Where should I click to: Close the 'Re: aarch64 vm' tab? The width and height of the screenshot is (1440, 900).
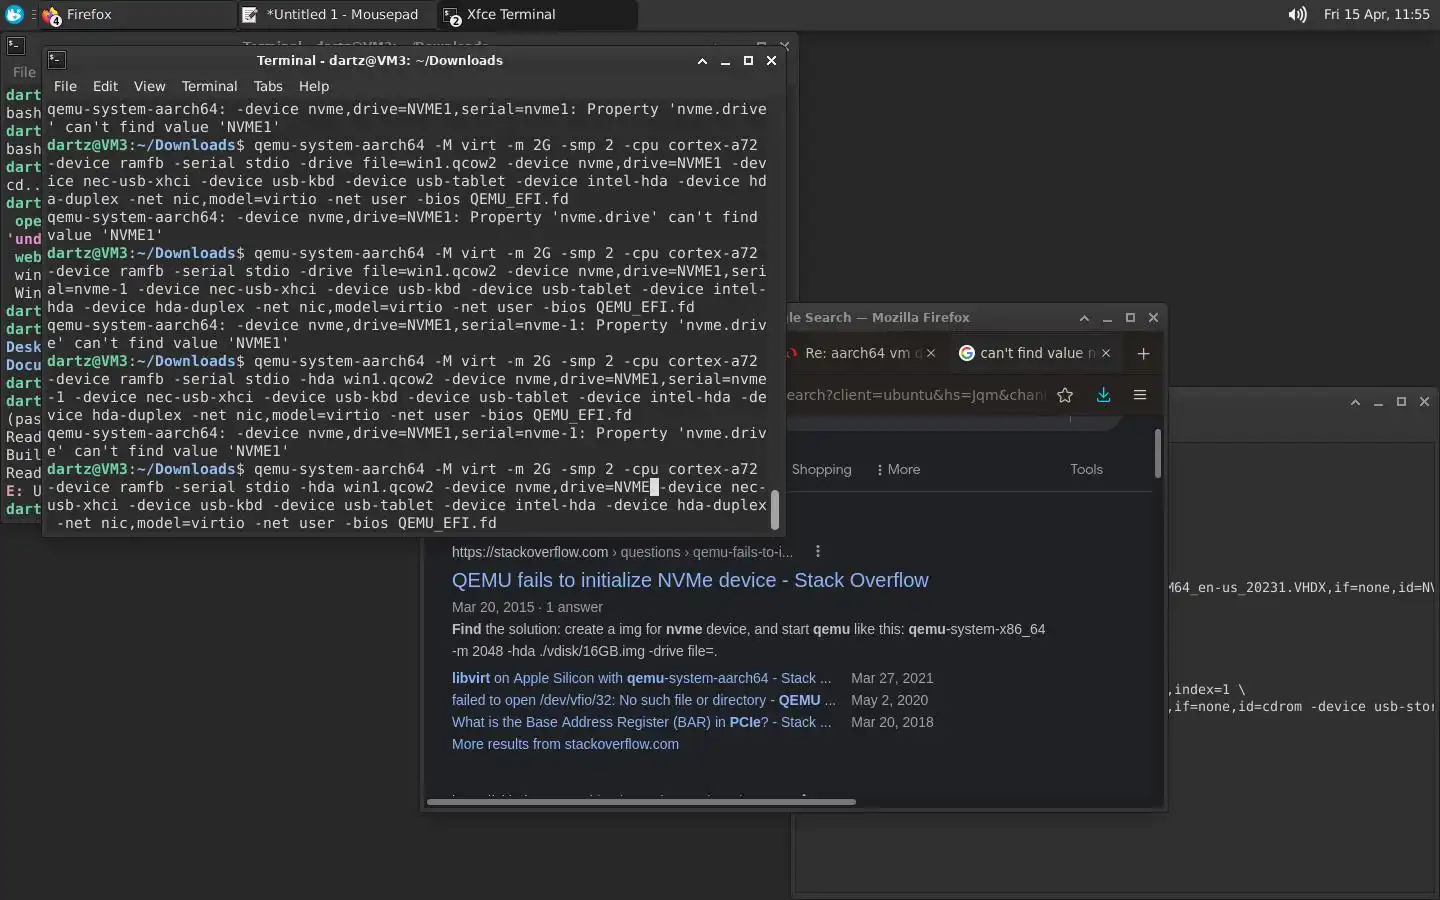(931, 353)
